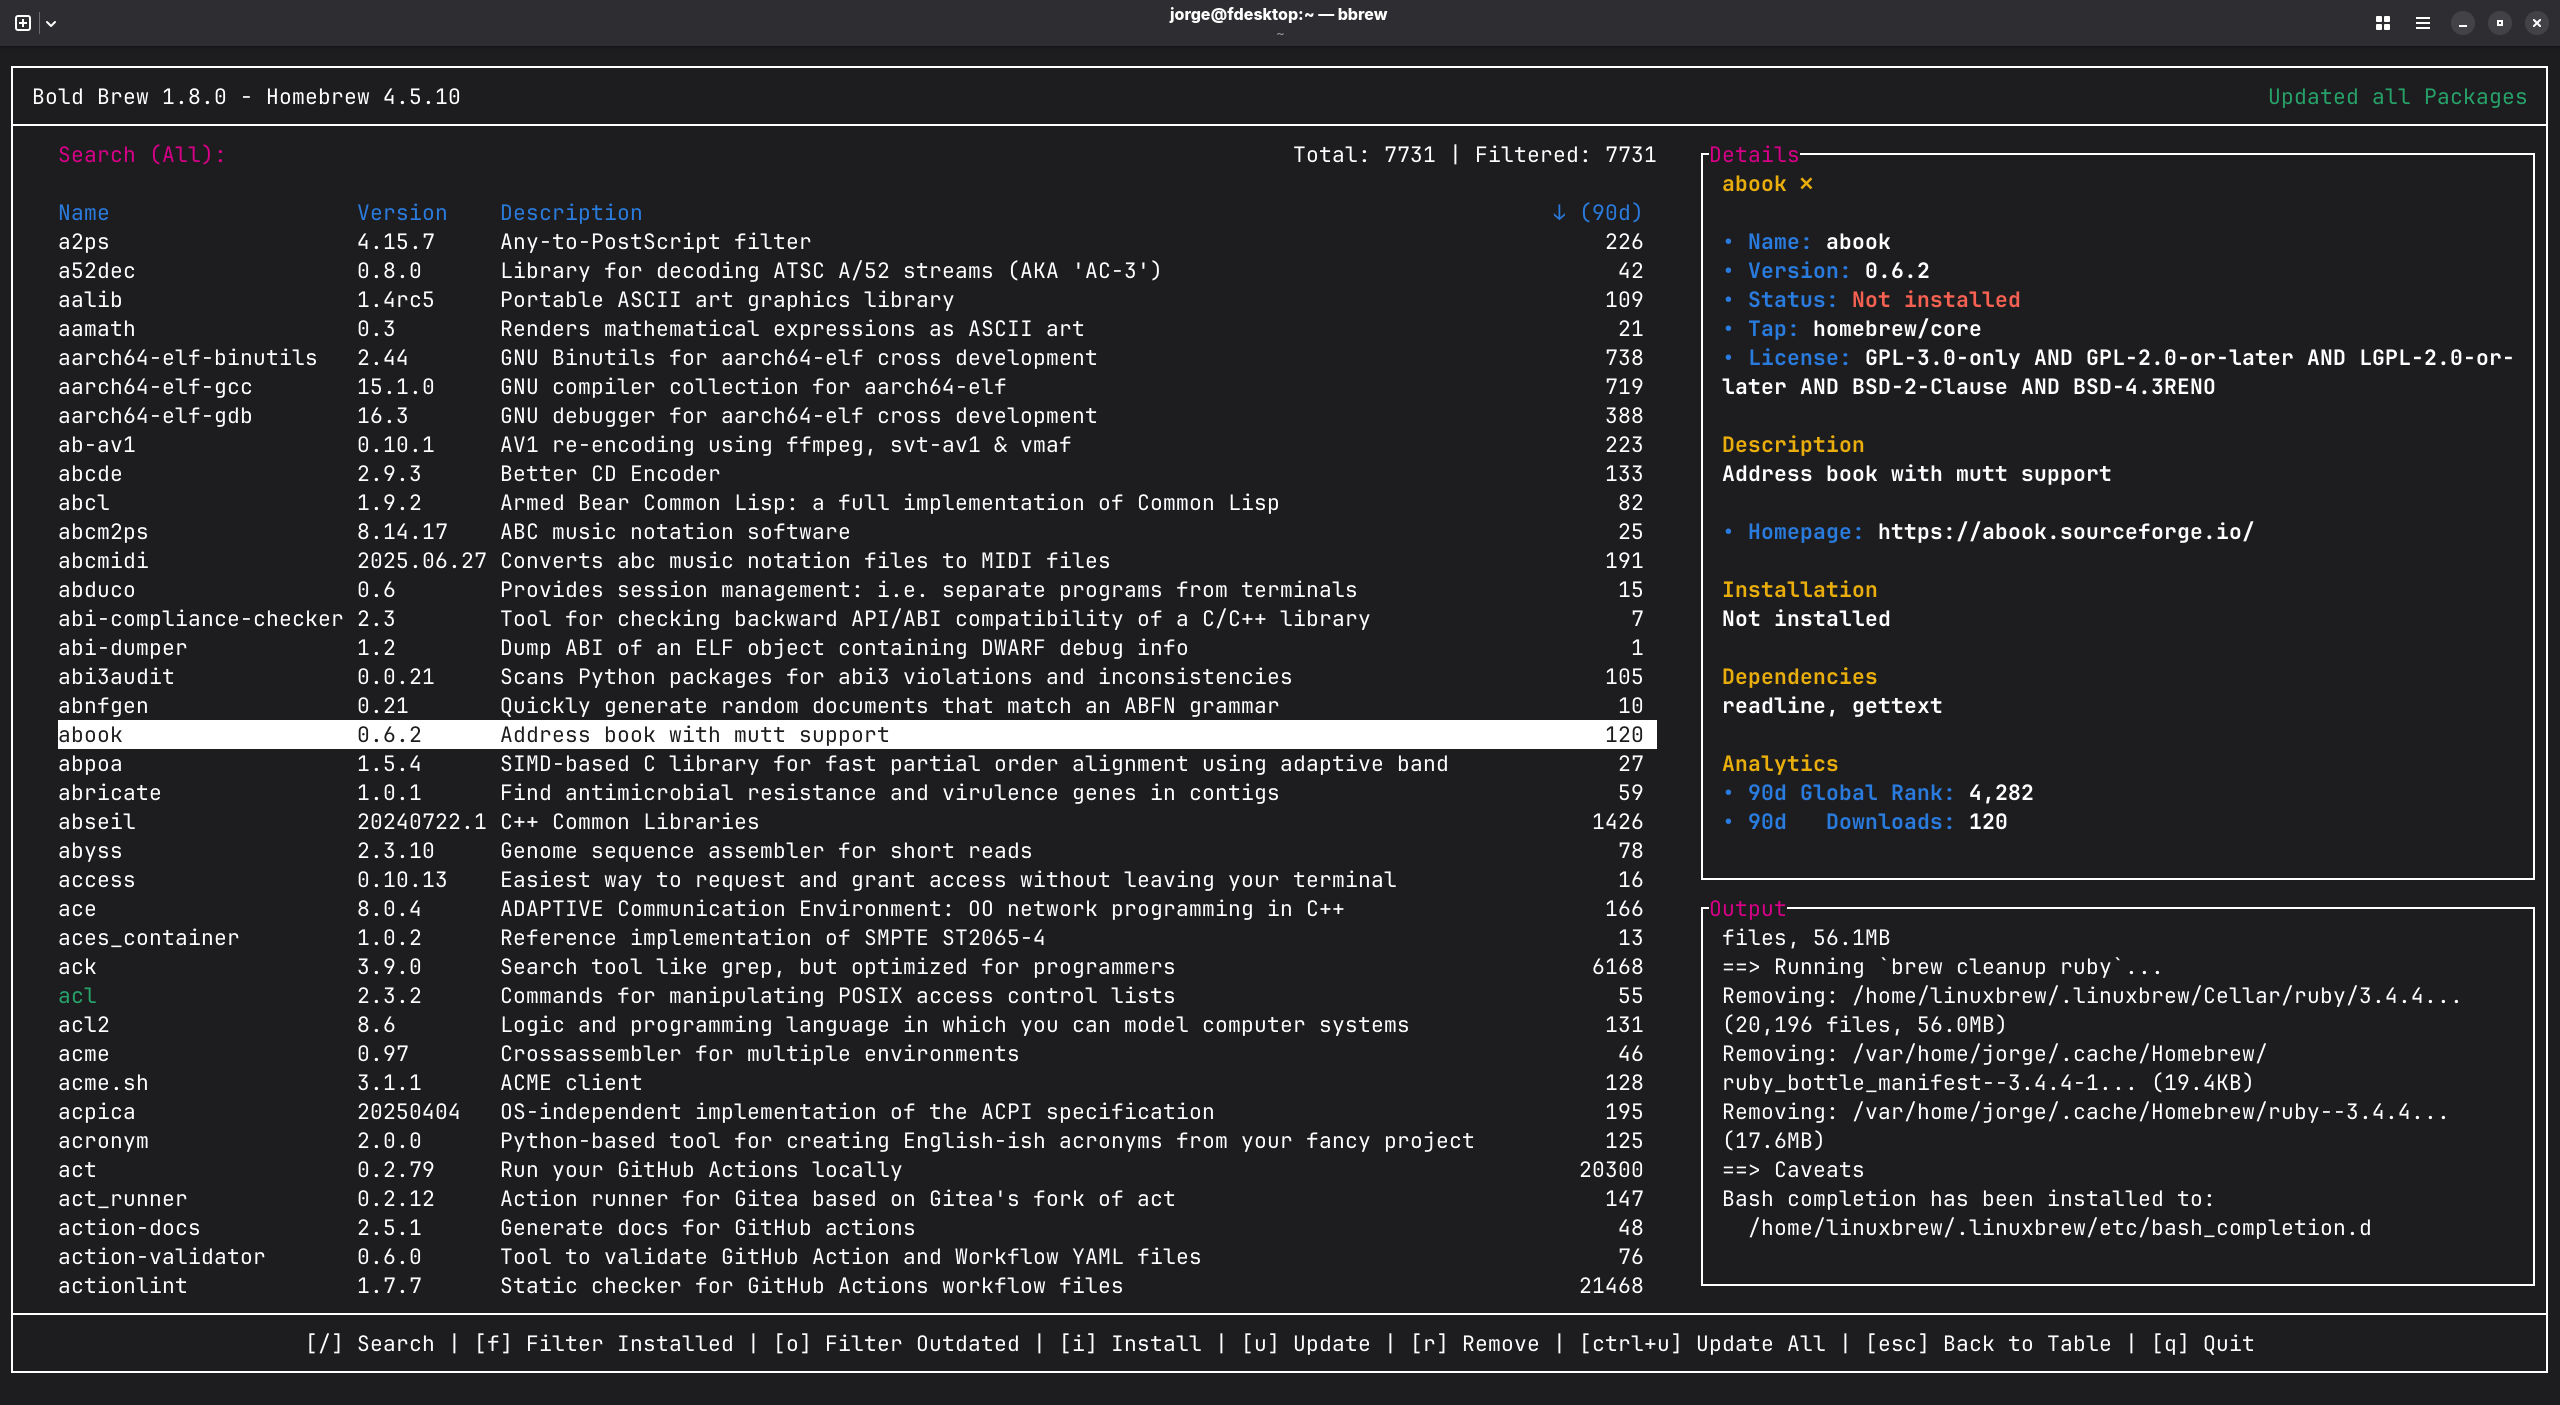Image resolution: width=2560 pixels, height=1405 pixels.
Task: Sort by the Name column header
Action: (83, 212)
